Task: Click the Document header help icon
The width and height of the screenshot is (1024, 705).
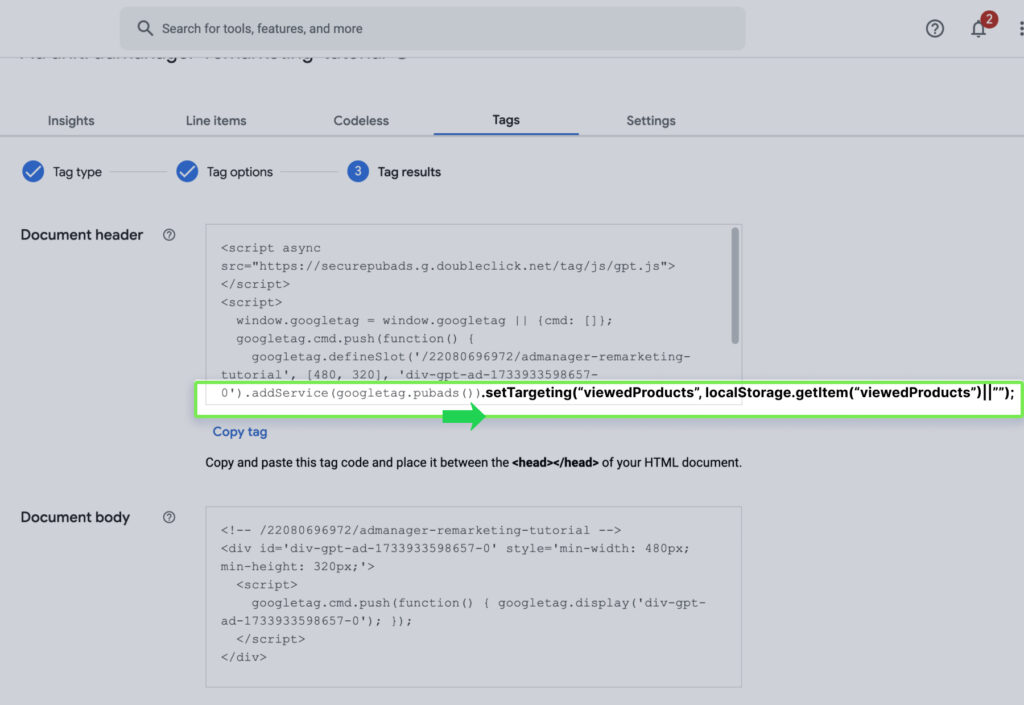Action: tap(169, 235)
